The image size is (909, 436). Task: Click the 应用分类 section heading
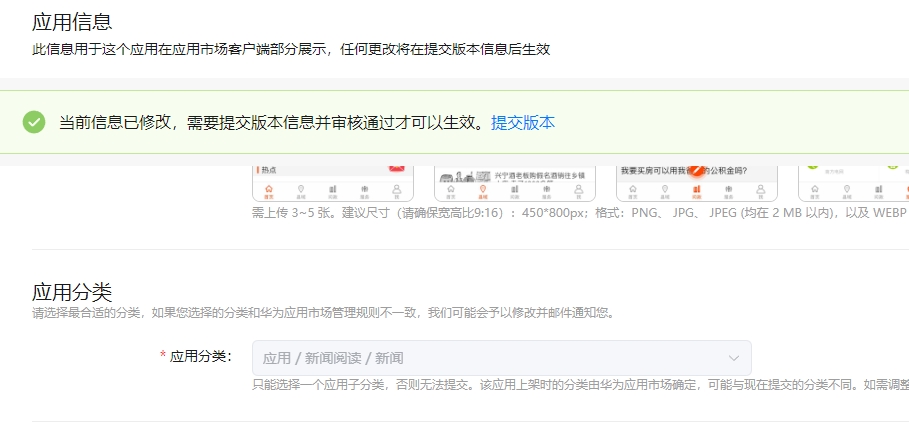pos(72,292)
